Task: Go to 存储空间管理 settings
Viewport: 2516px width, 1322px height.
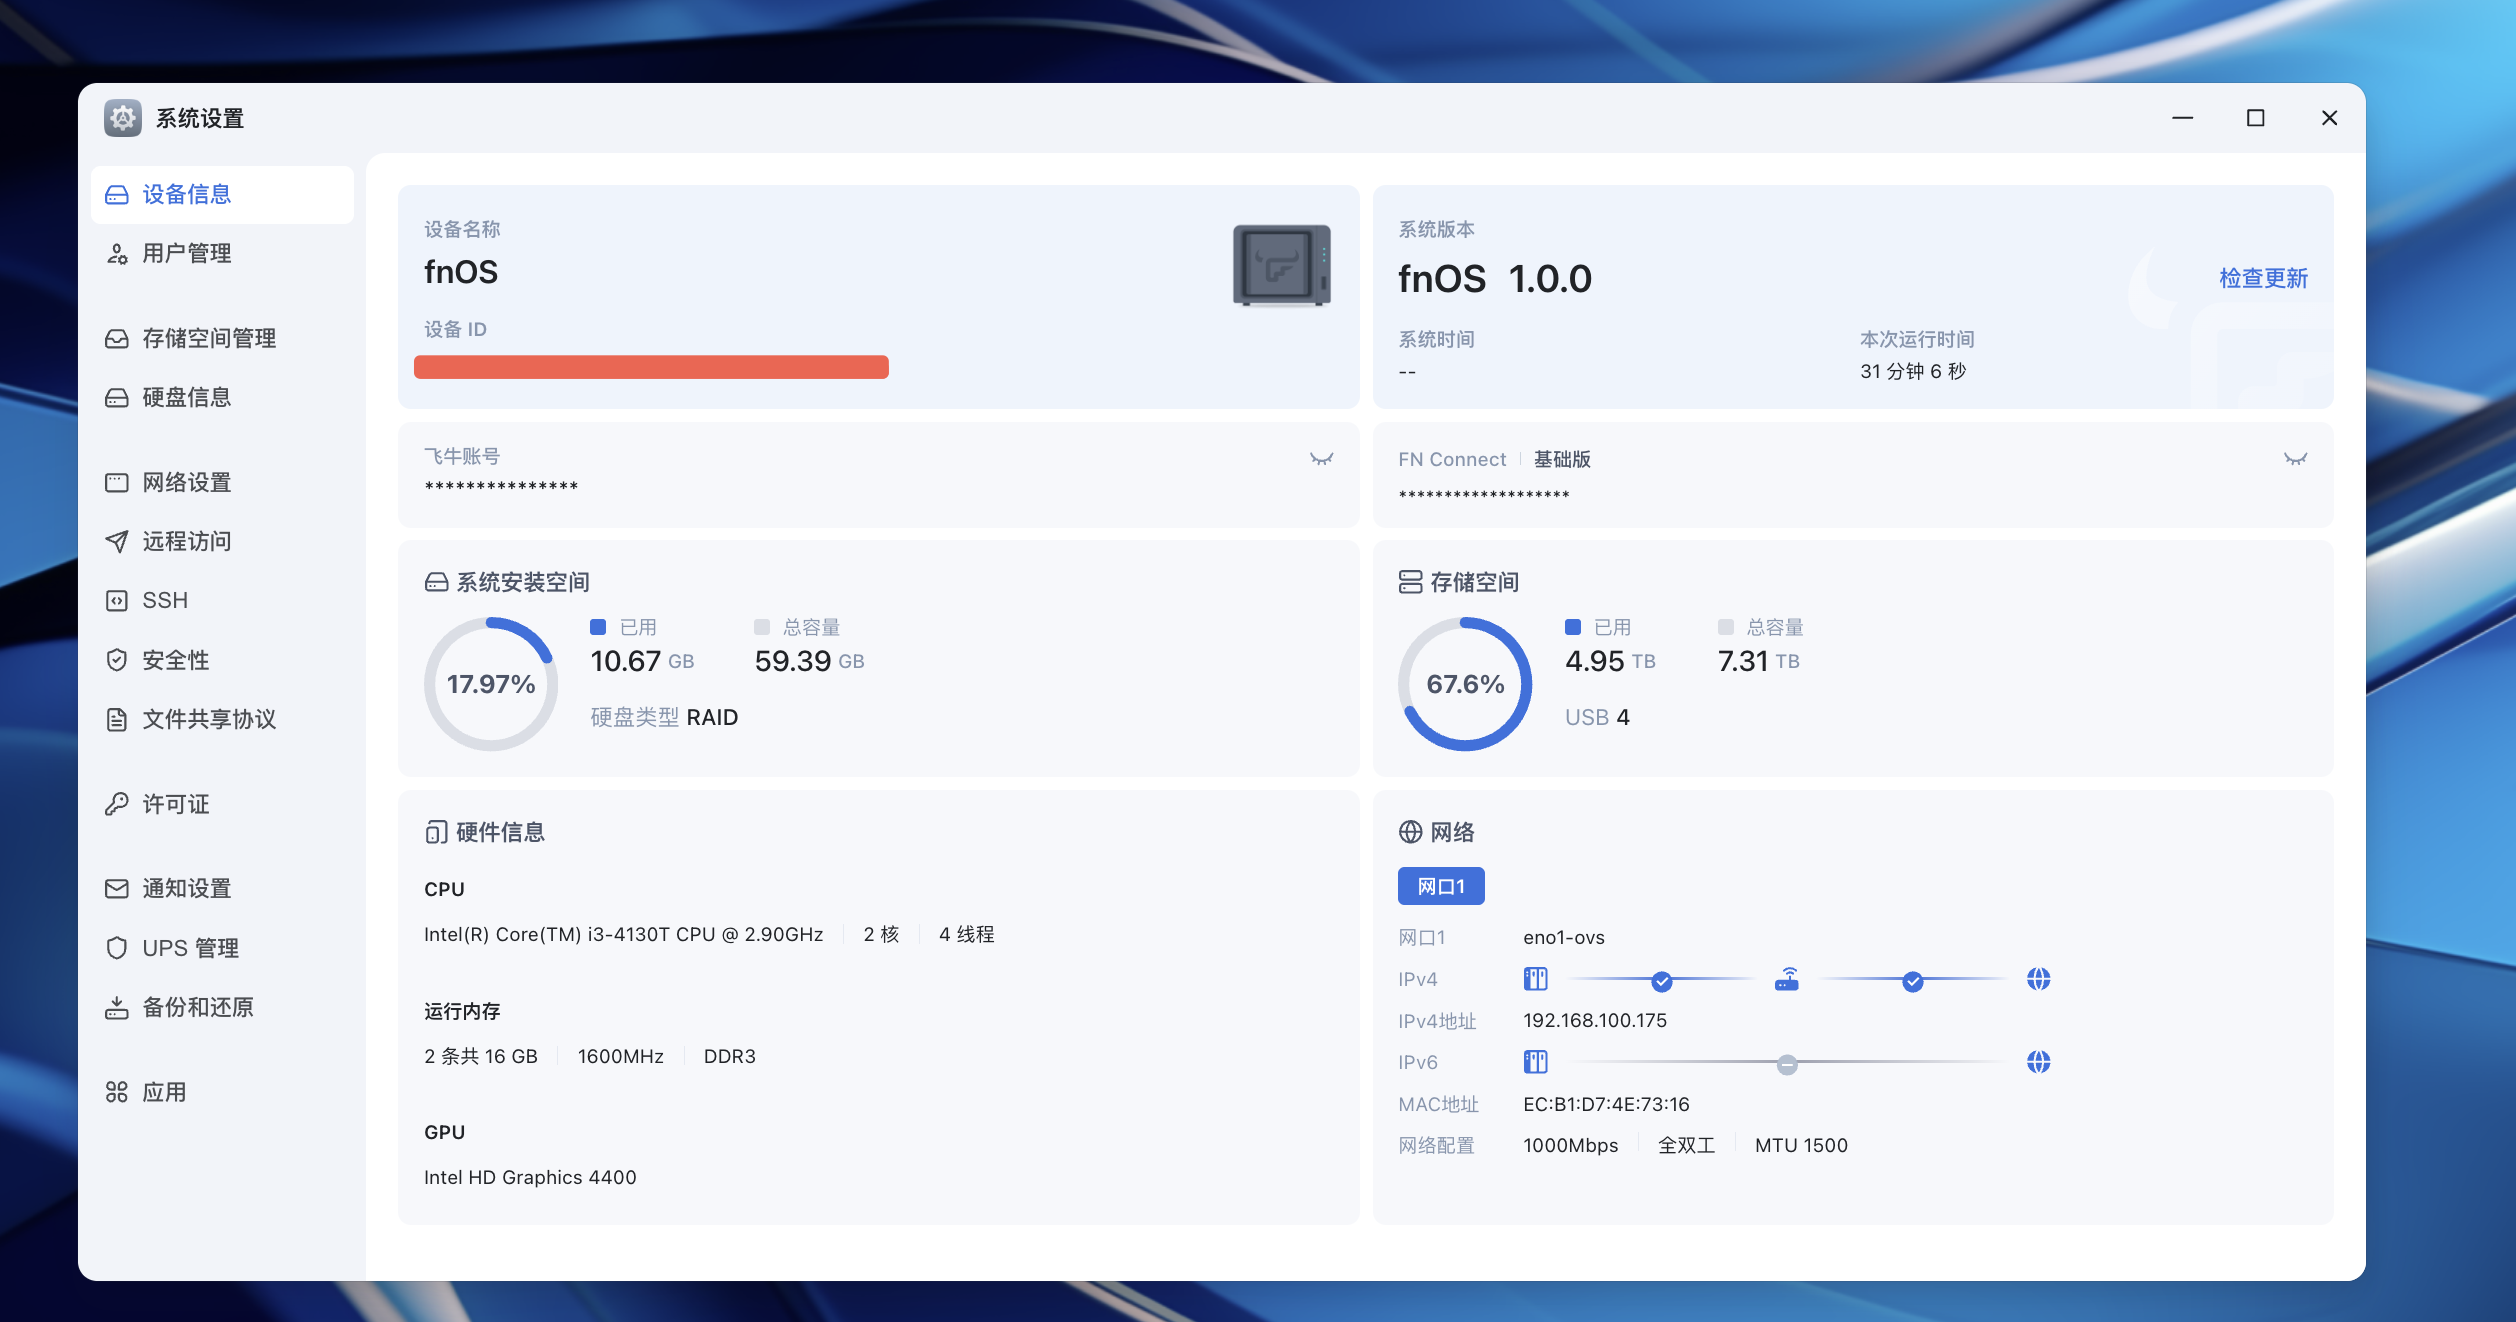Action: point(209,339)
